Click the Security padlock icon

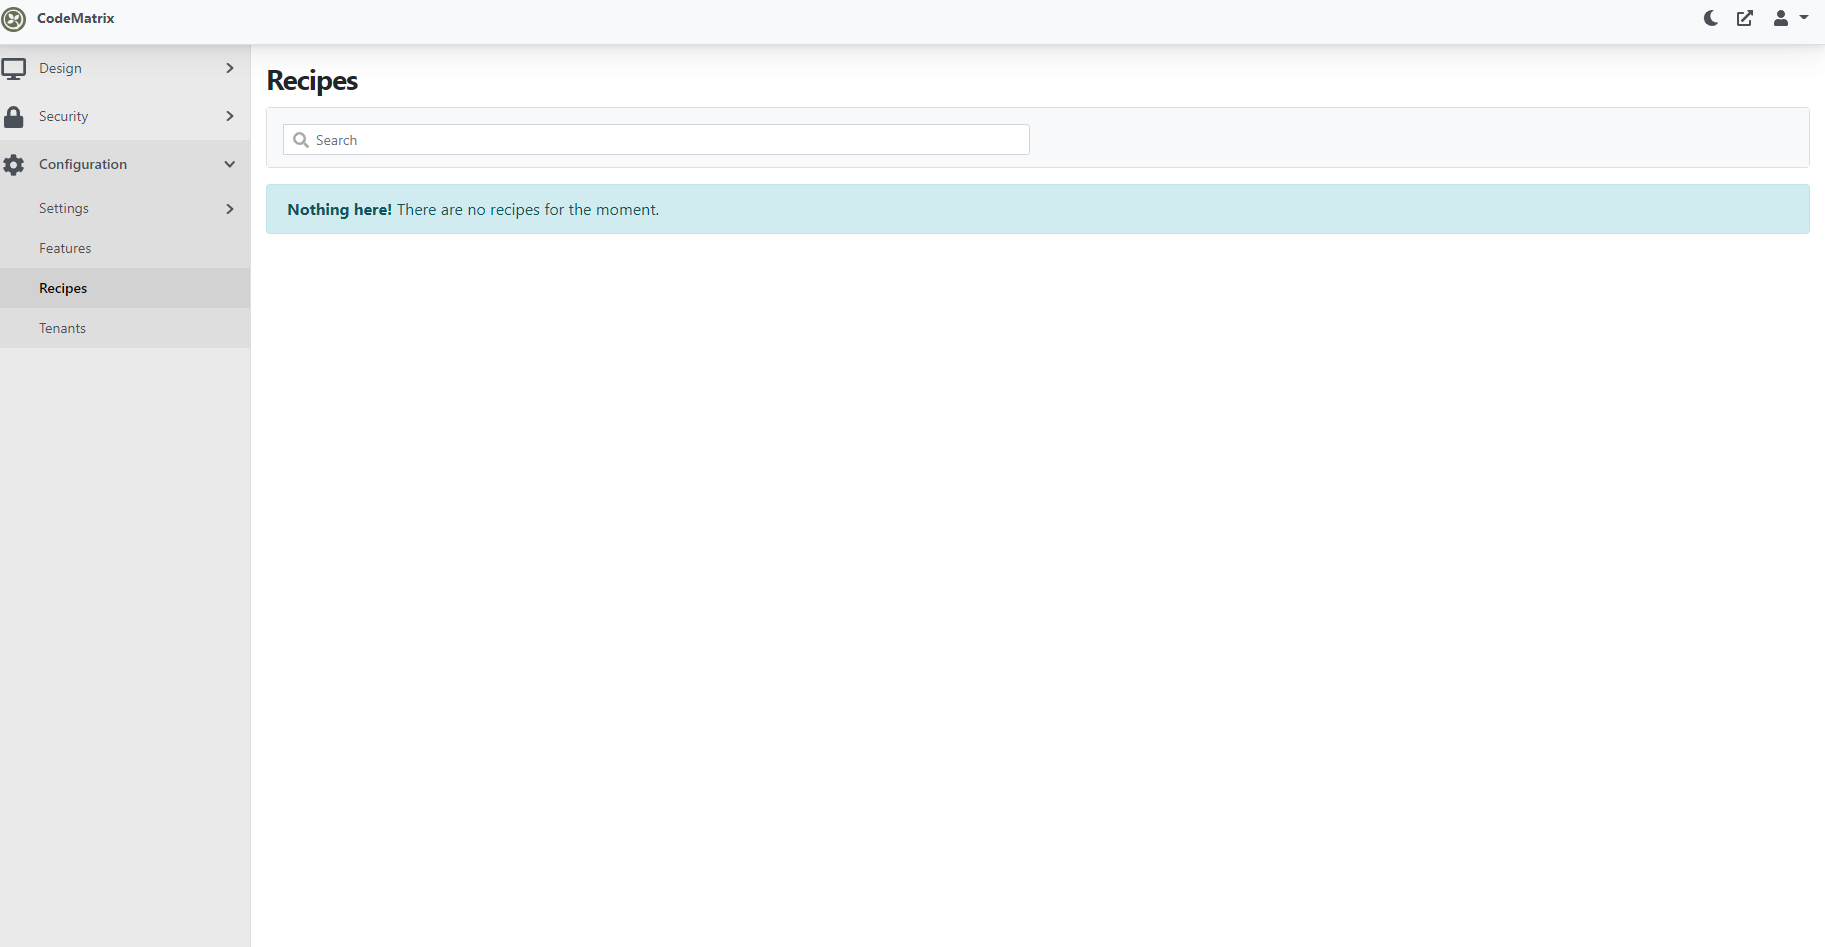point(14,116)
